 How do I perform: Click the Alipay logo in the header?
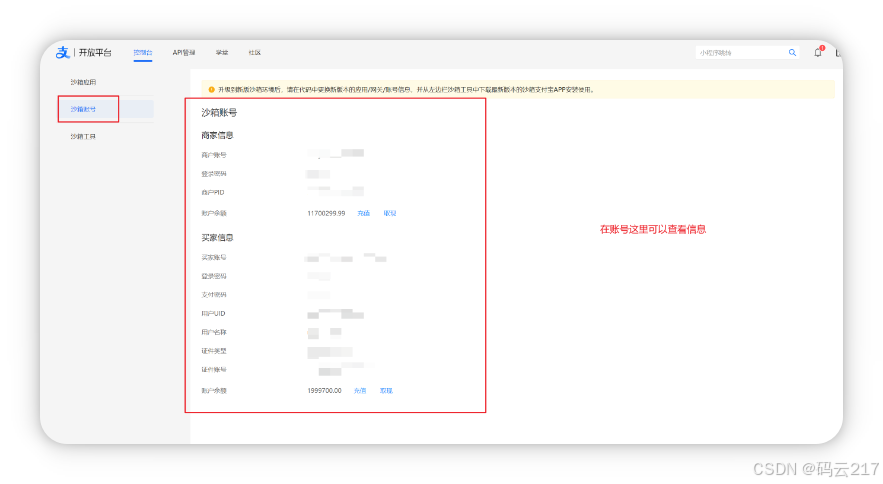pyautogui.click(x=63, y=52)
